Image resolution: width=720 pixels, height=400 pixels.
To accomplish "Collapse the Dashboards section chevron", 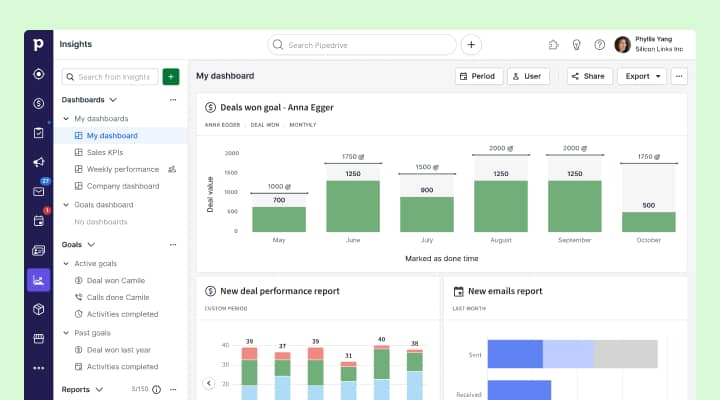I will (113, 100).
